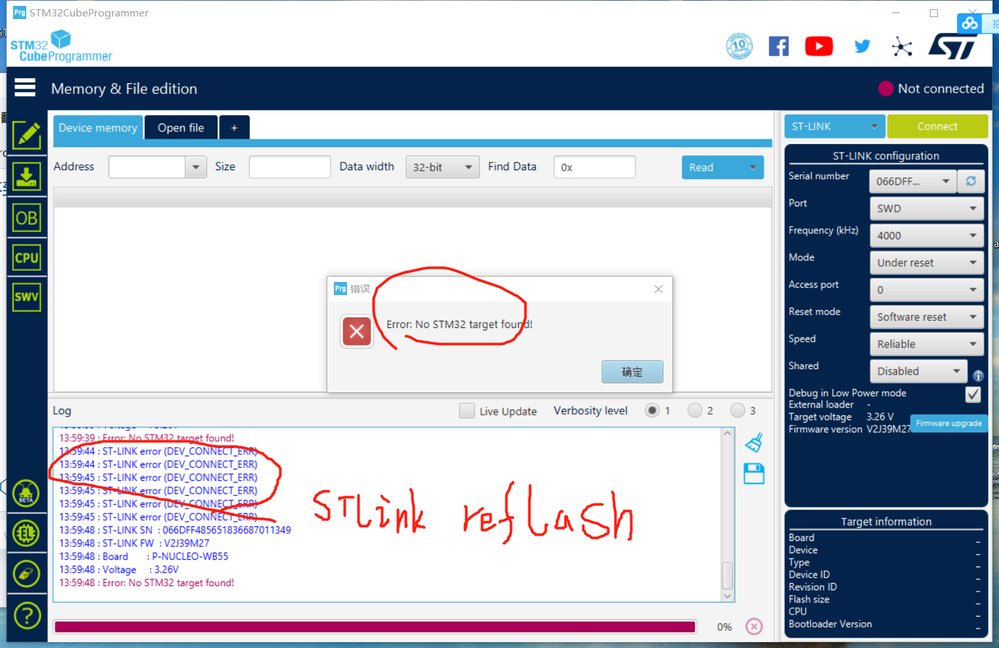The height and width of the screenshot is (648, 999).
Task: Click the eraser full chip erase icon
Action: tap(26, 574)
